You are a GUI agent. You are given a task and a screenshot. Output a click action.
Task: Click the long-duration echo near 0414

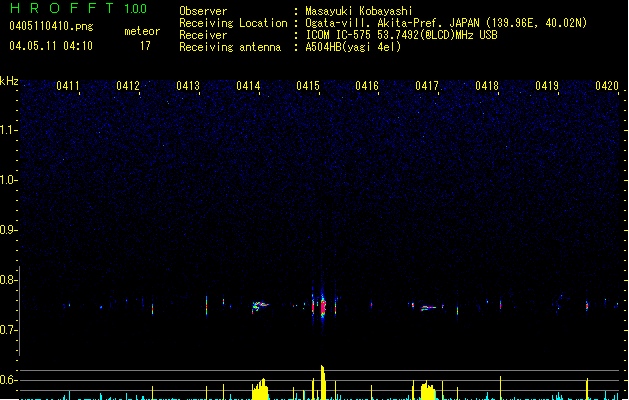260,306
